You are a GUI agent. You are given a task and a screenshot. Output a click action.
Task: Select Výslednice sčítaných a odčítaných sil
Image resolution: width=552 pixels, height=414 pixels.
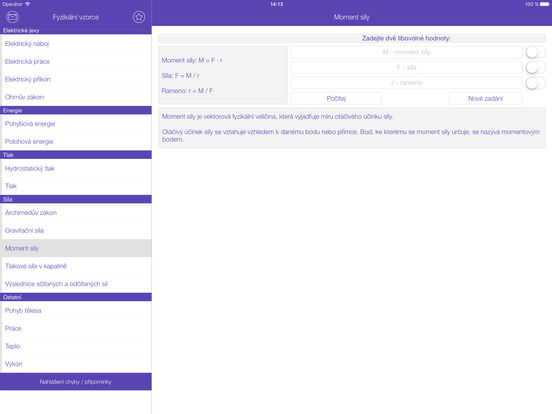coord(76,284)
